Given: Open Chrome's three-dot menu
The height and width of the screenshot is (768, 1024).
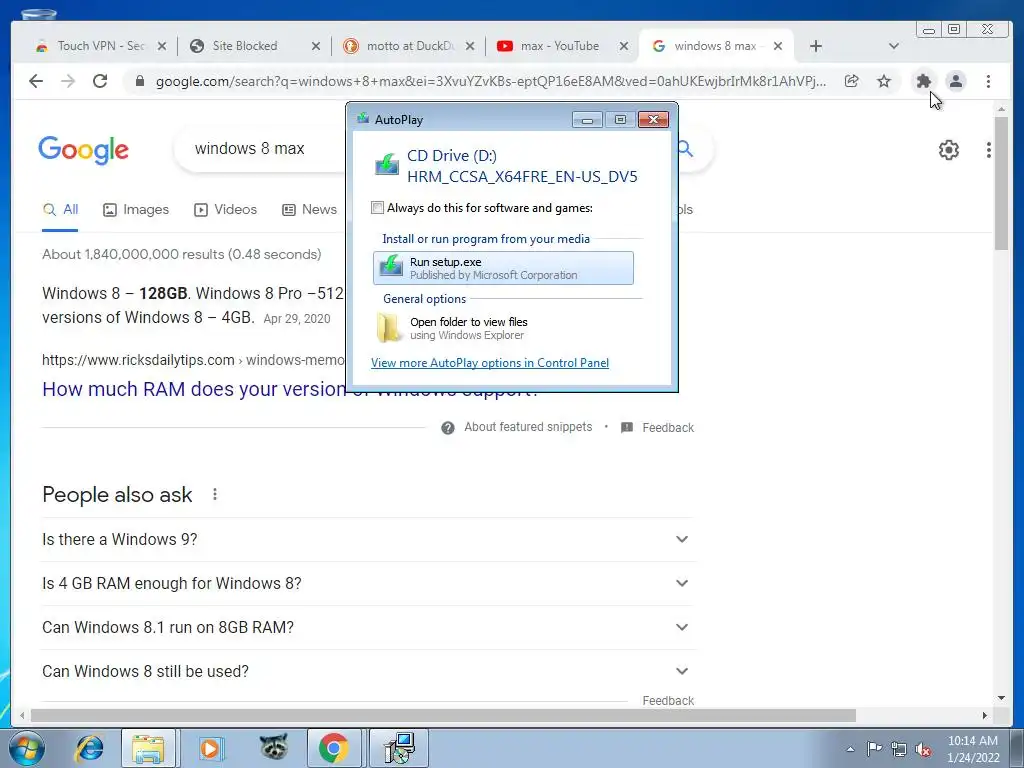Looking at the screenshot, I should click(x=988, y=81).
